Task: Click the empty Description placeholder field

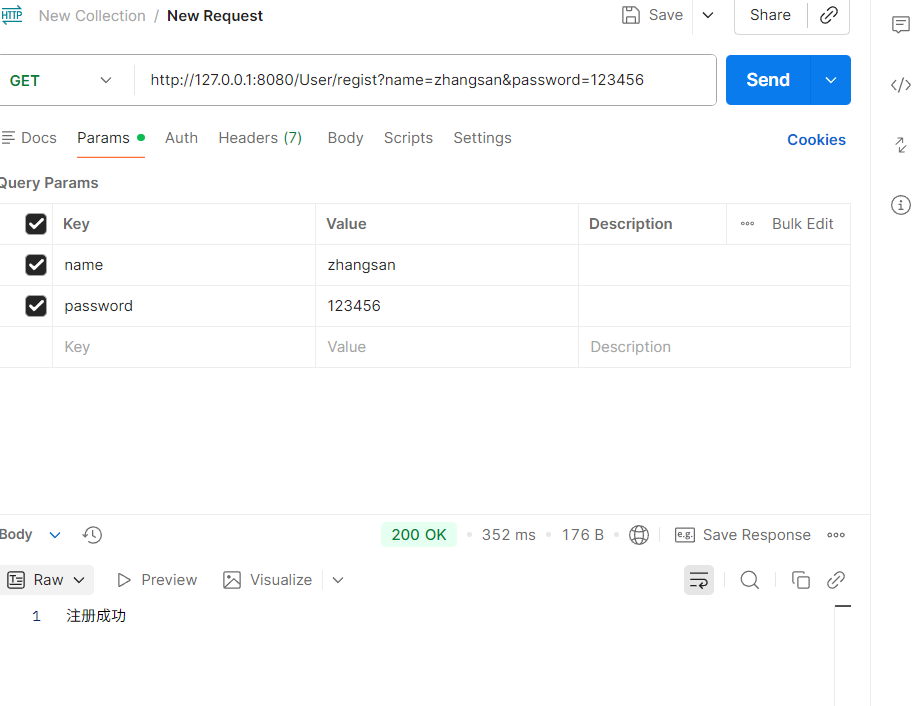Action: (x=714, y=347)
